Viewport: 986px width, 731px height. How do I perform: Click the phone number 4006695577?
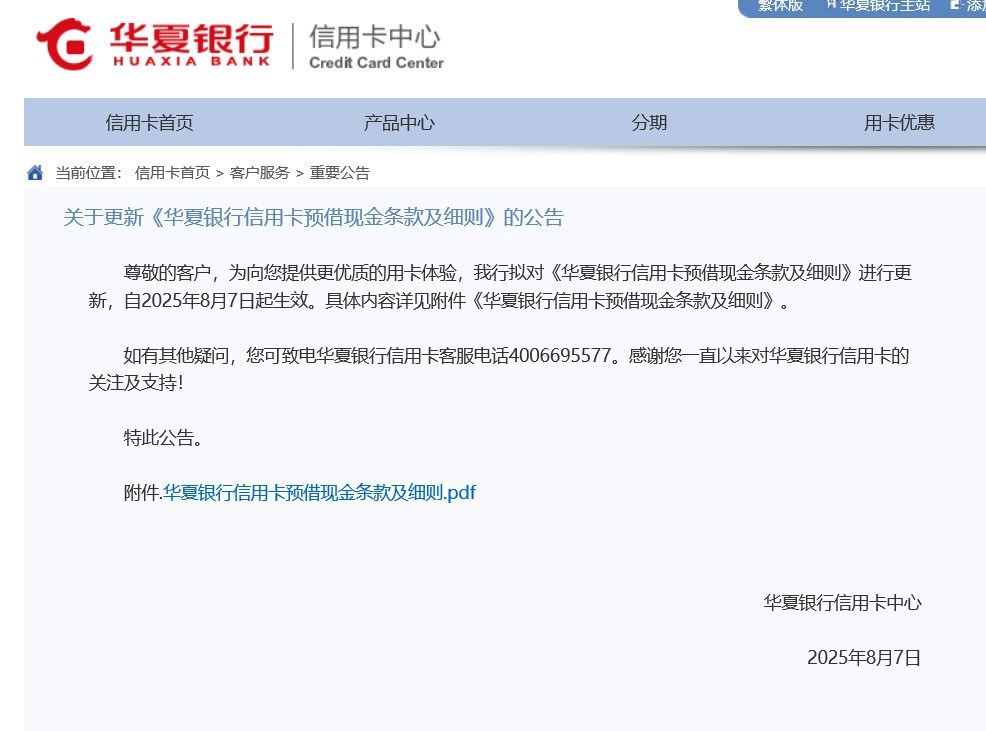(560, 355)
